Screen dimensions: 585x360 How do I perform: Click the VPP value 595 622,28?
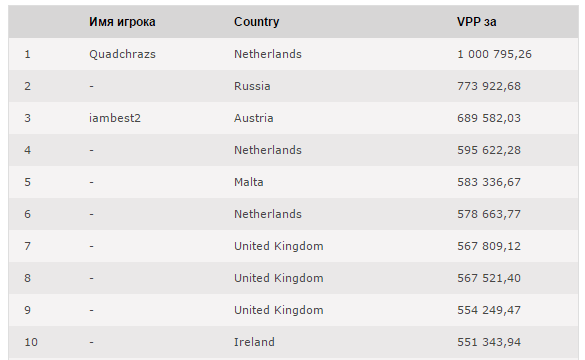tap(489, 150)
